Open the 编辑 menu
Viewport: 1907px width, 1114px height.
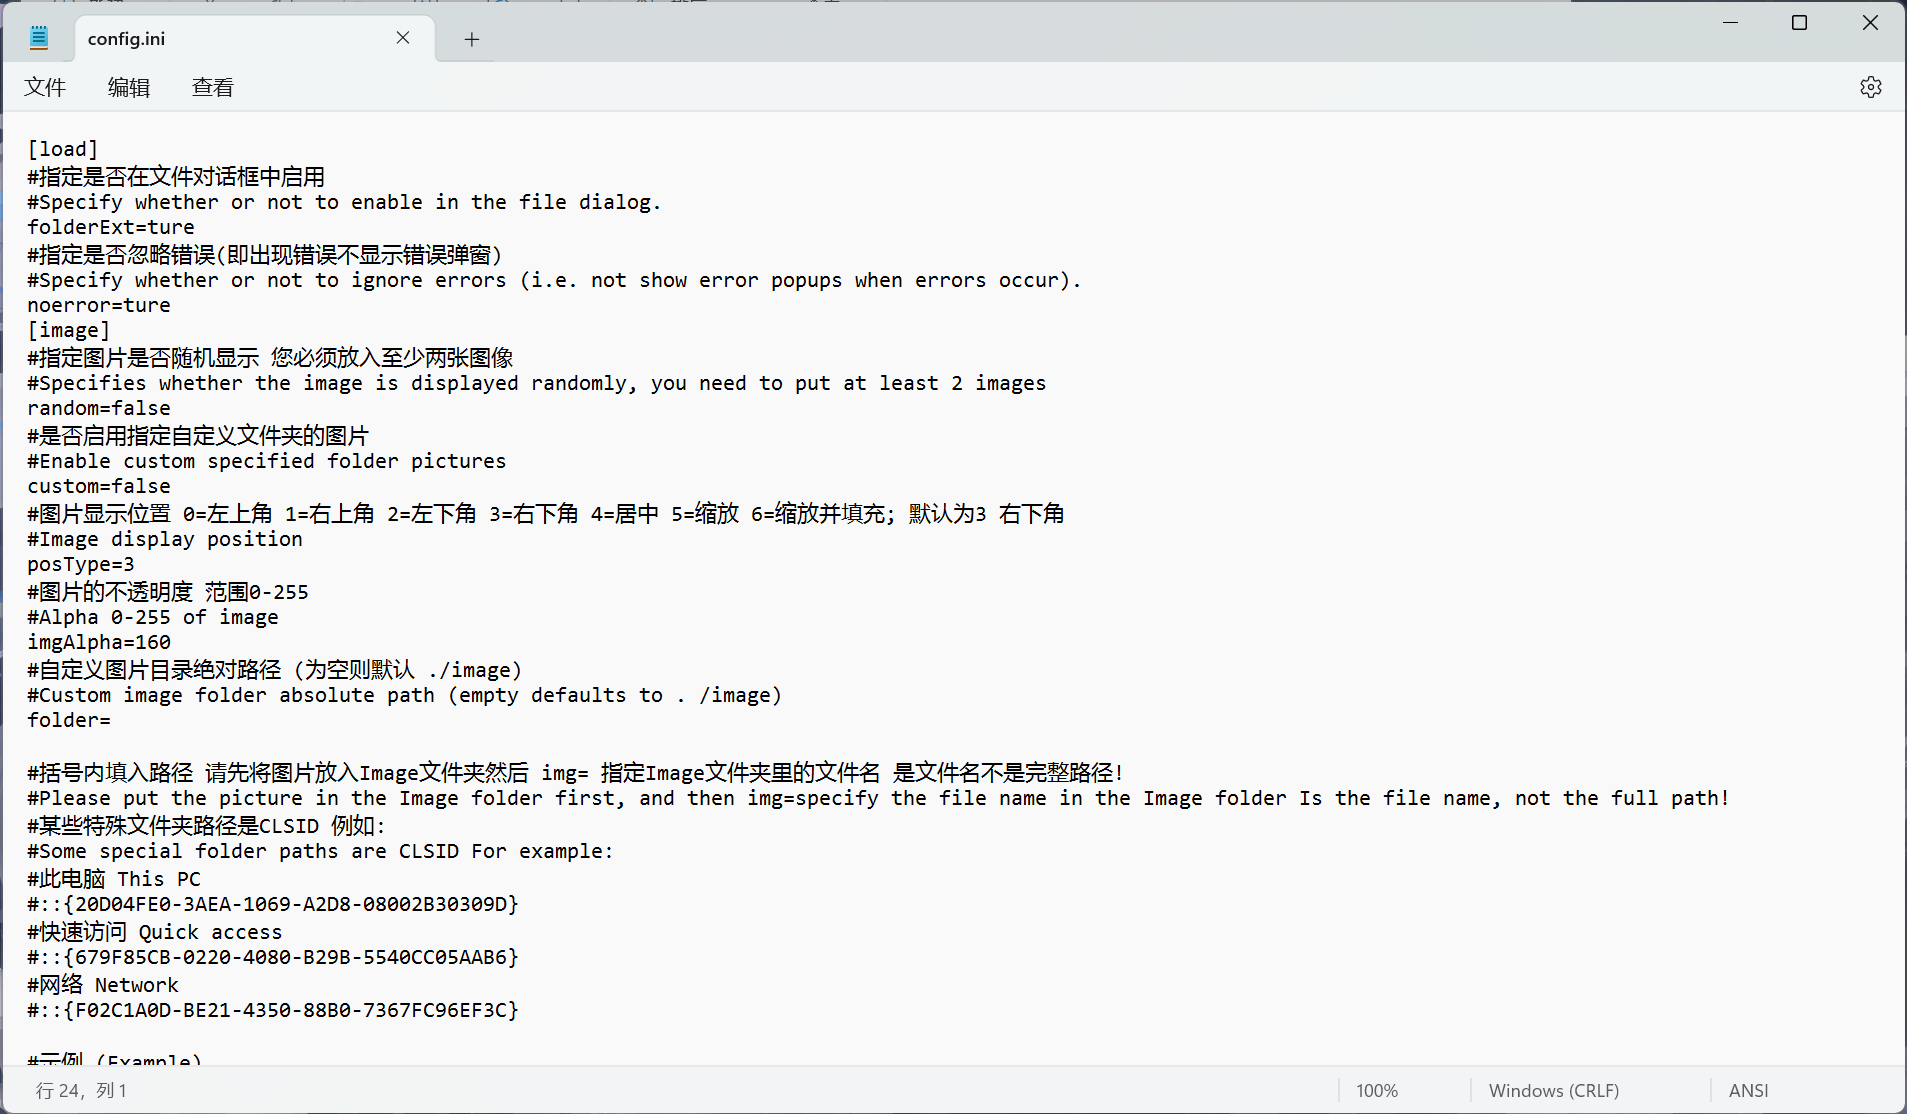pyautogui.click(x=128, y=87)
